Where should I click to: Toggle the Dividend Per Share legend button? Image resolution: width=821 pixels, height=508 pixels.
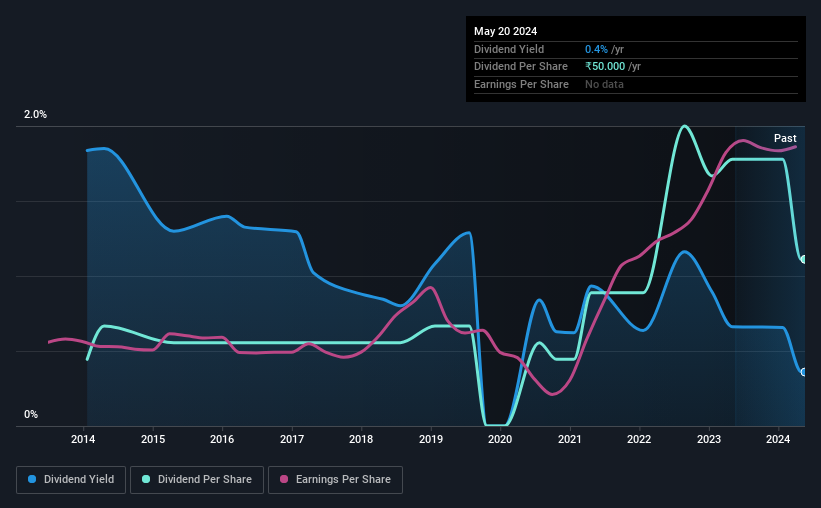(x=197, y=480)
